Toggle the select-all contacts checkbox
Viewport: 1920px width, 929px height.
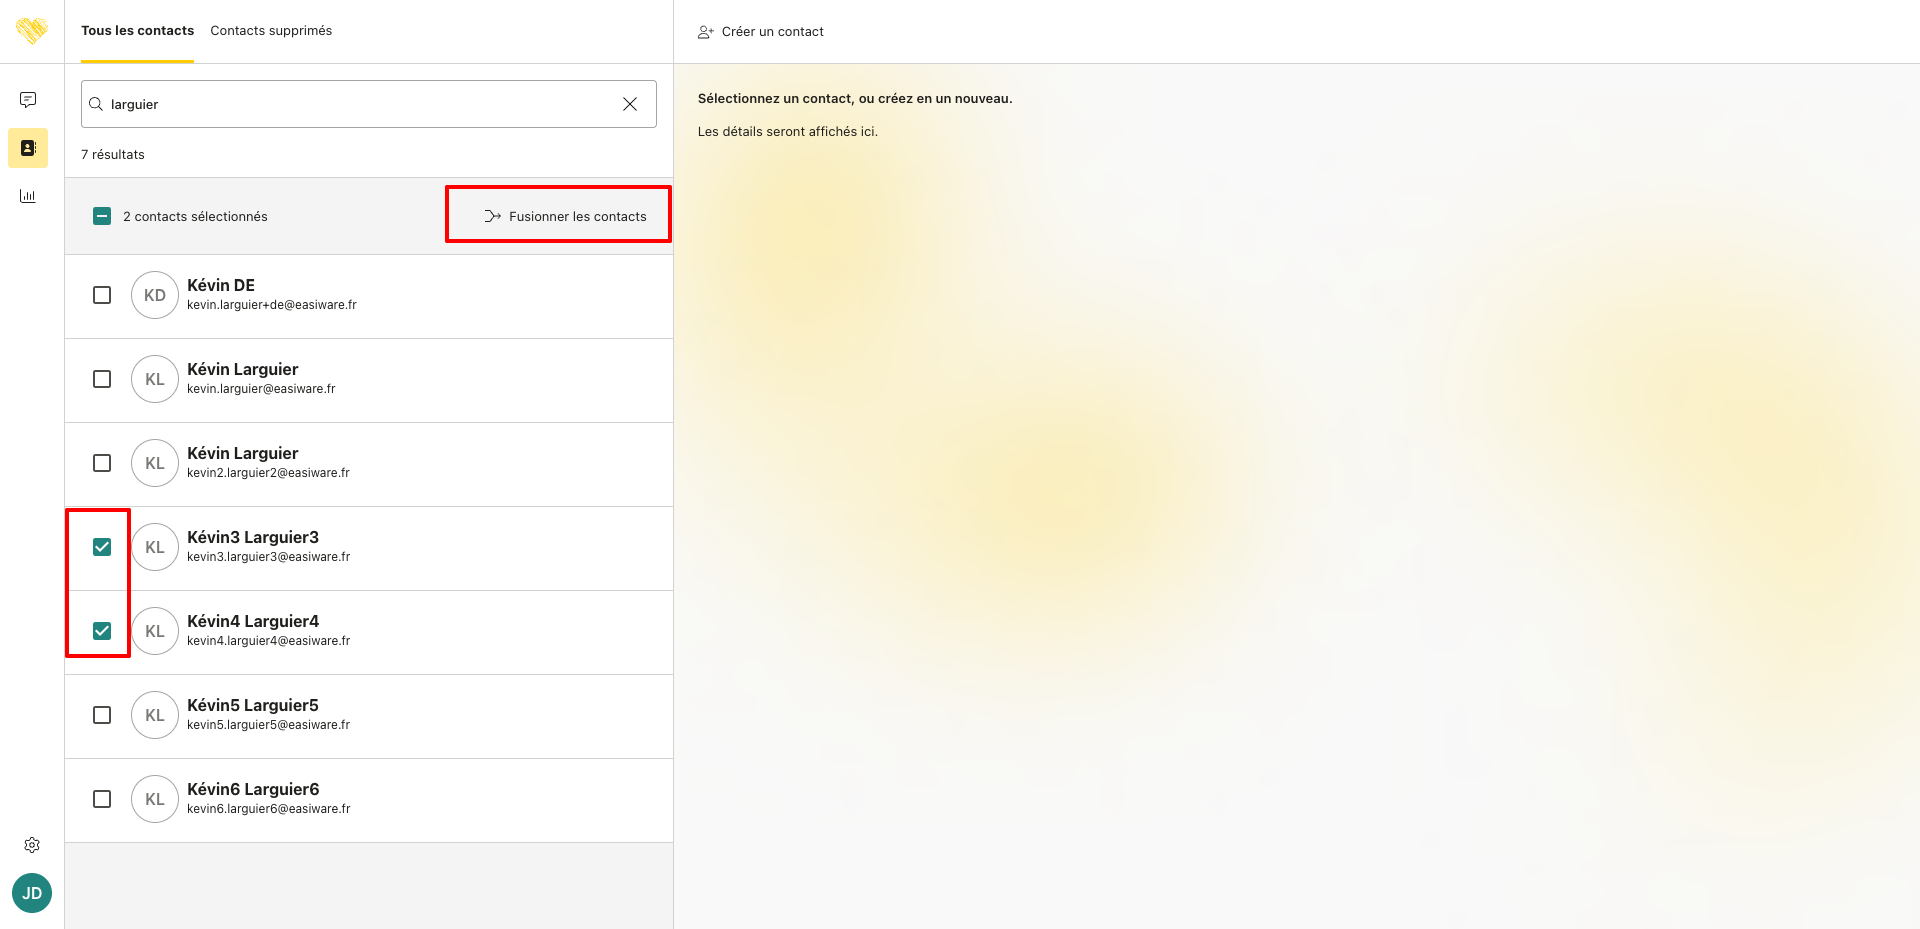(x=102, y=216)
